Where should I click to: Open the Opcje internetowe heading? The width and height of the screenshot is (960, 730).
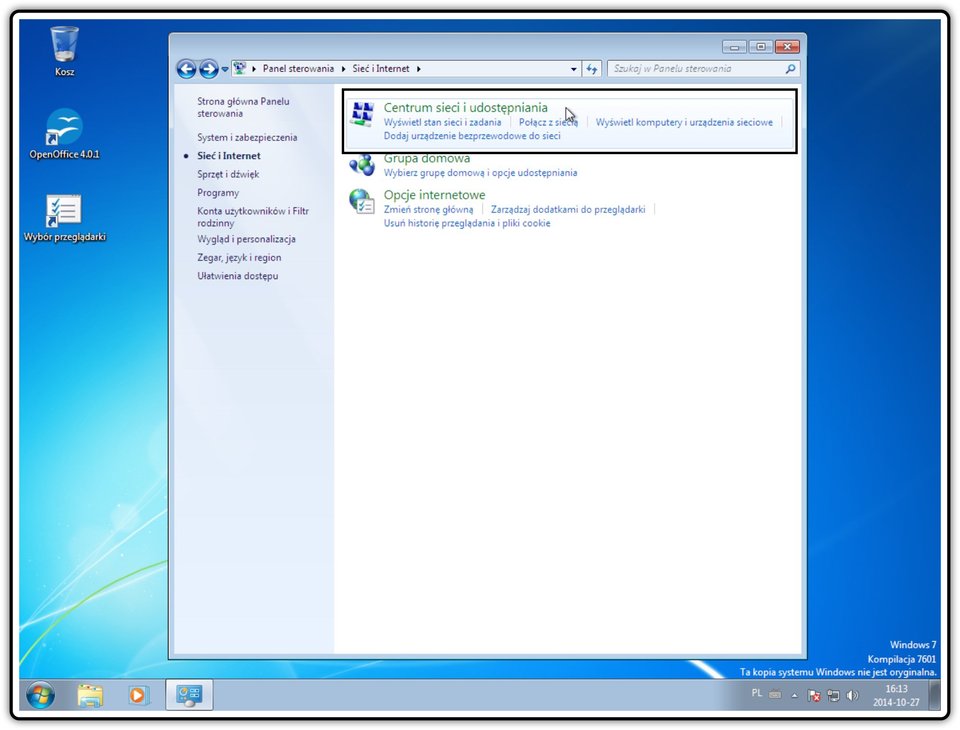pos(434,195)
